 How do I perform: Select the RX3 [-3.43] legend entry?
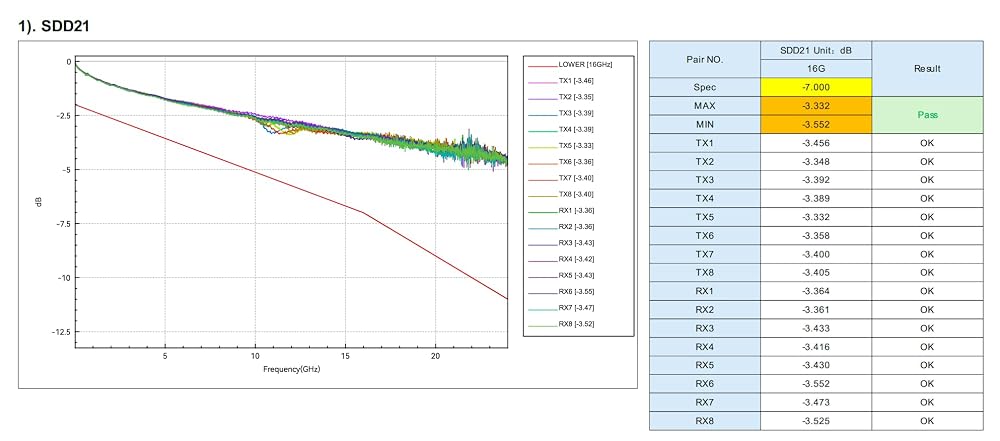pyautogui.click(x=560, y=243)
